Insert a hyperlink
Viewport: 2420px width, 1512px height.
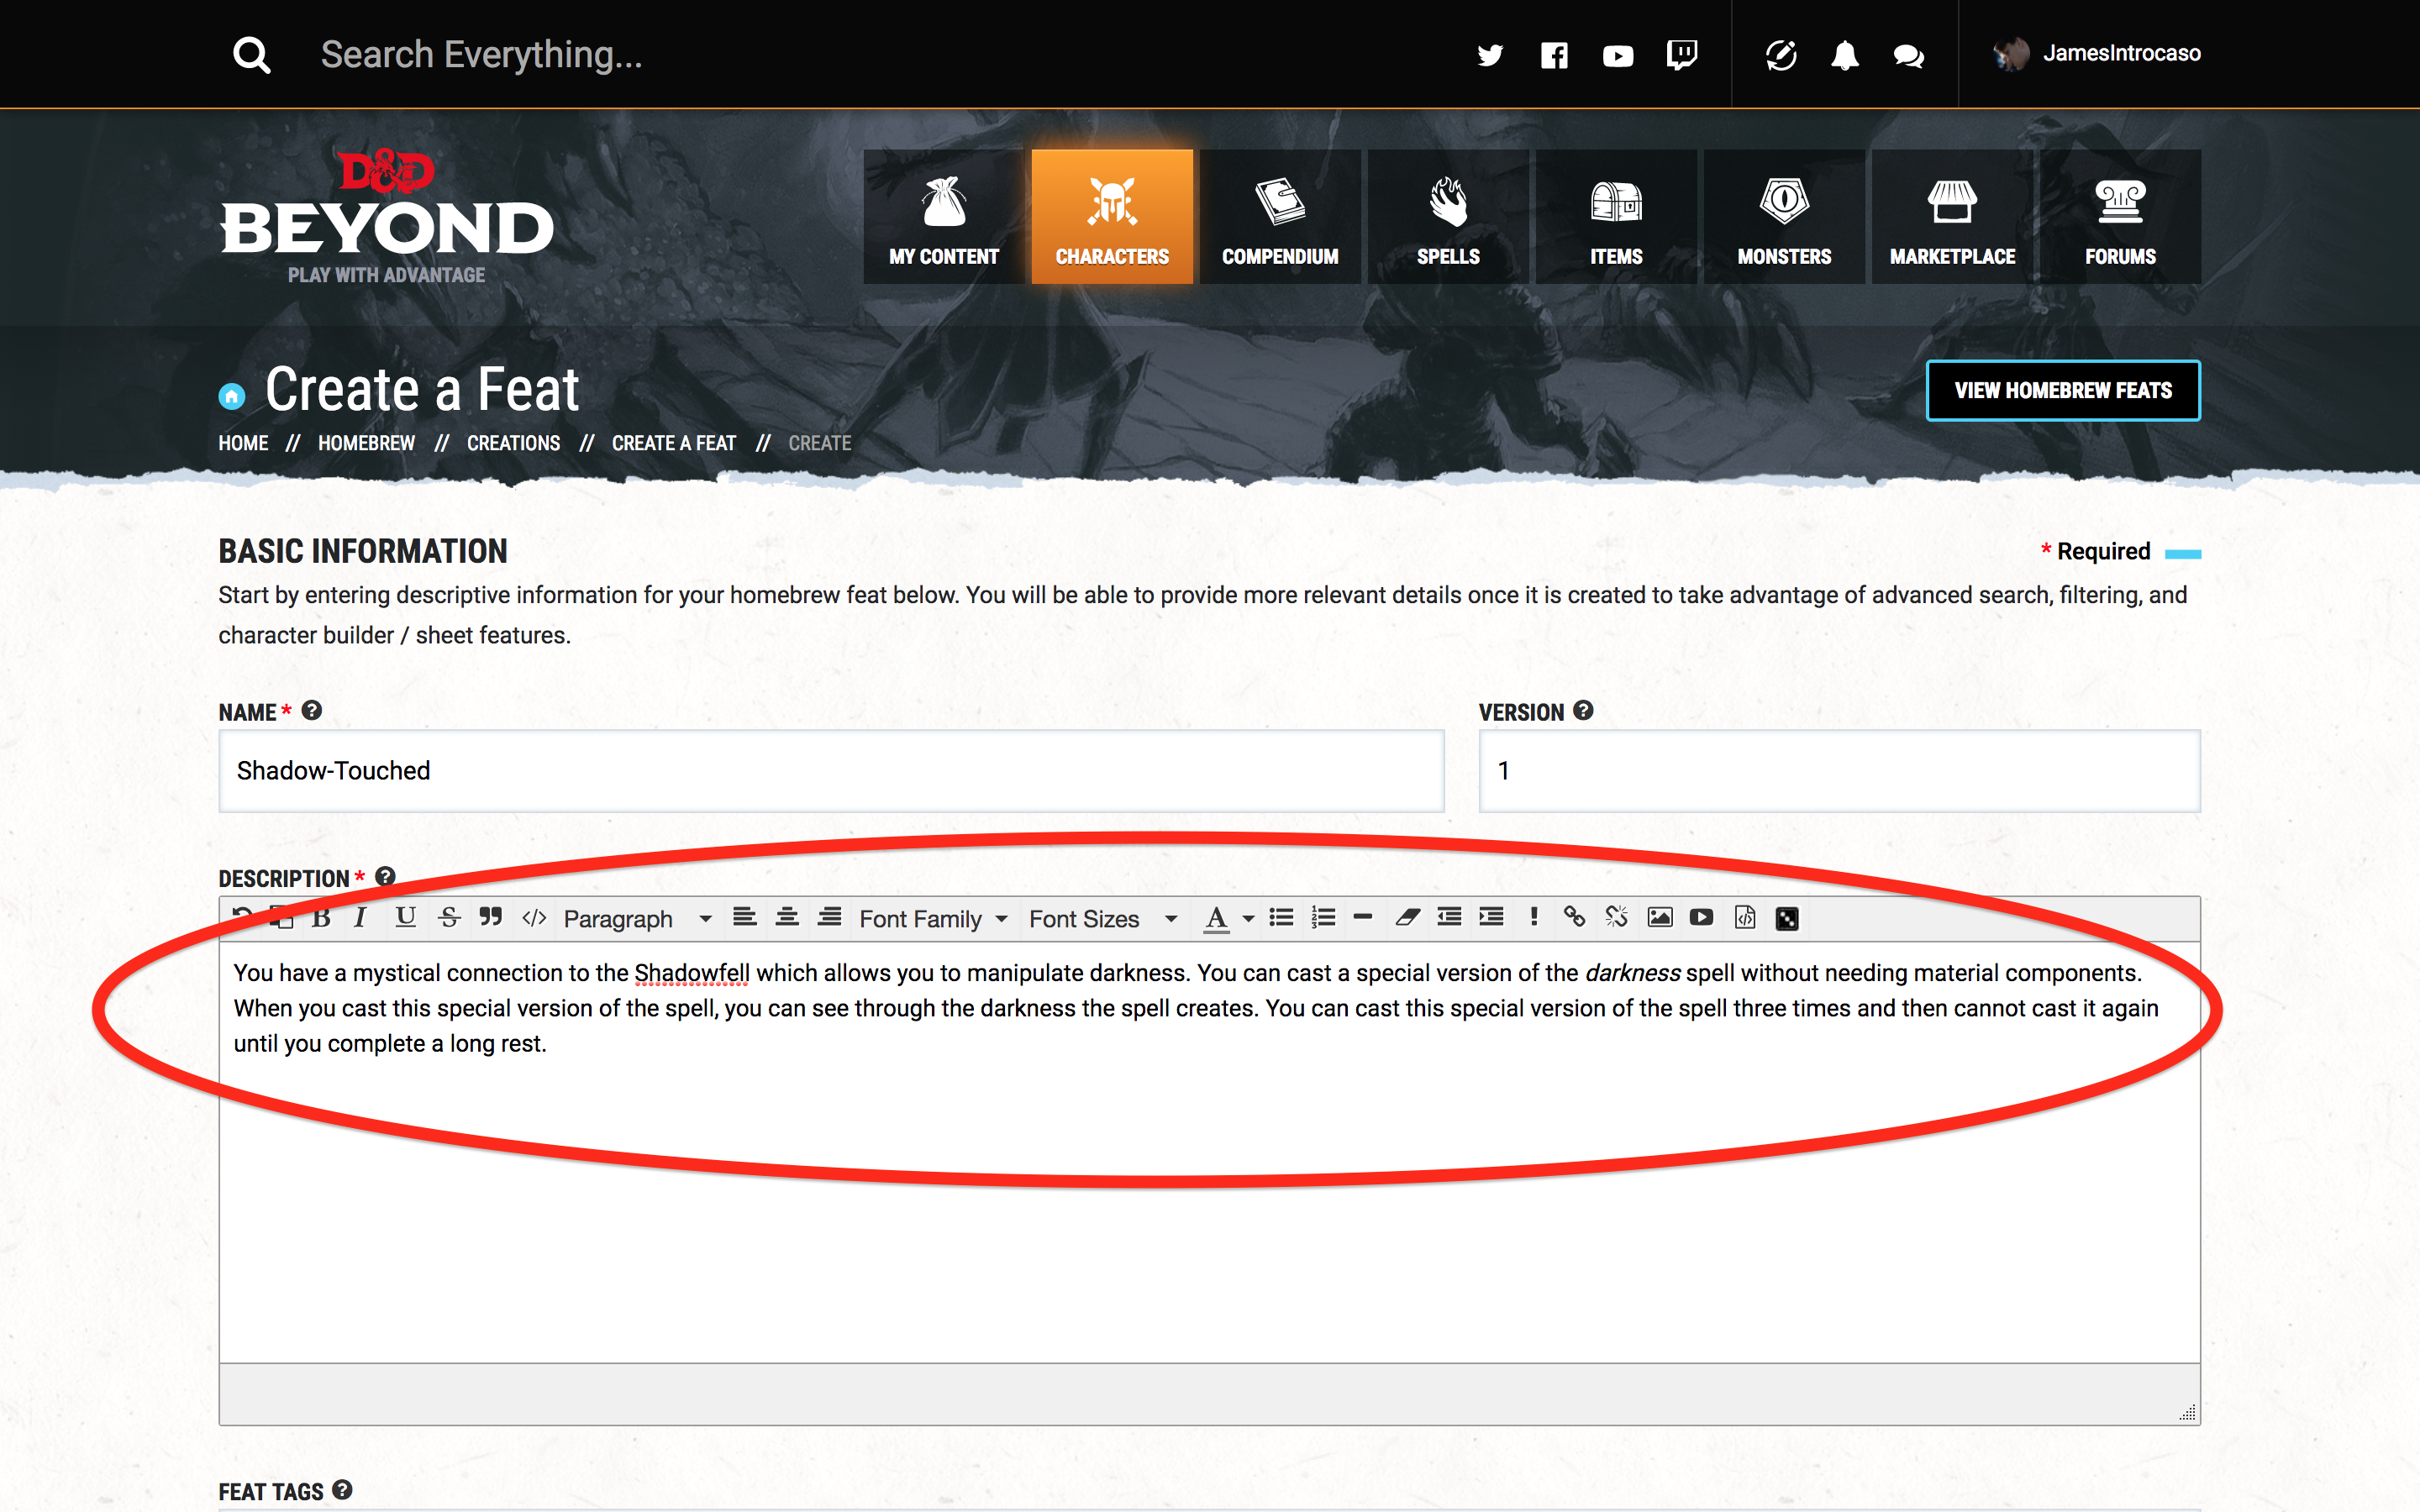(1574, 917)
